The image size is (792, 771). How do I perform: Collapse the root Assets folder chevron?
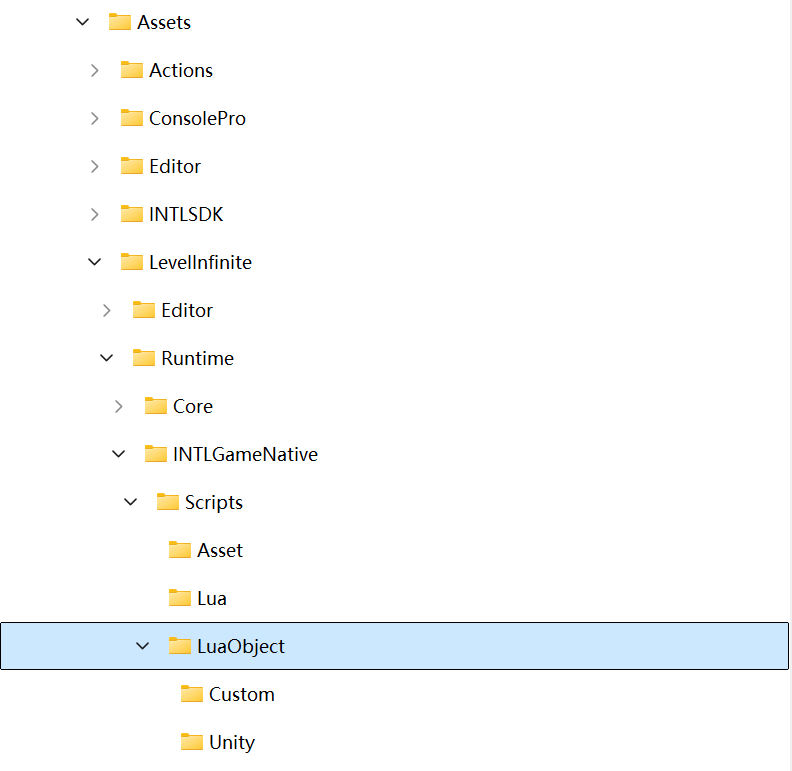83,22
